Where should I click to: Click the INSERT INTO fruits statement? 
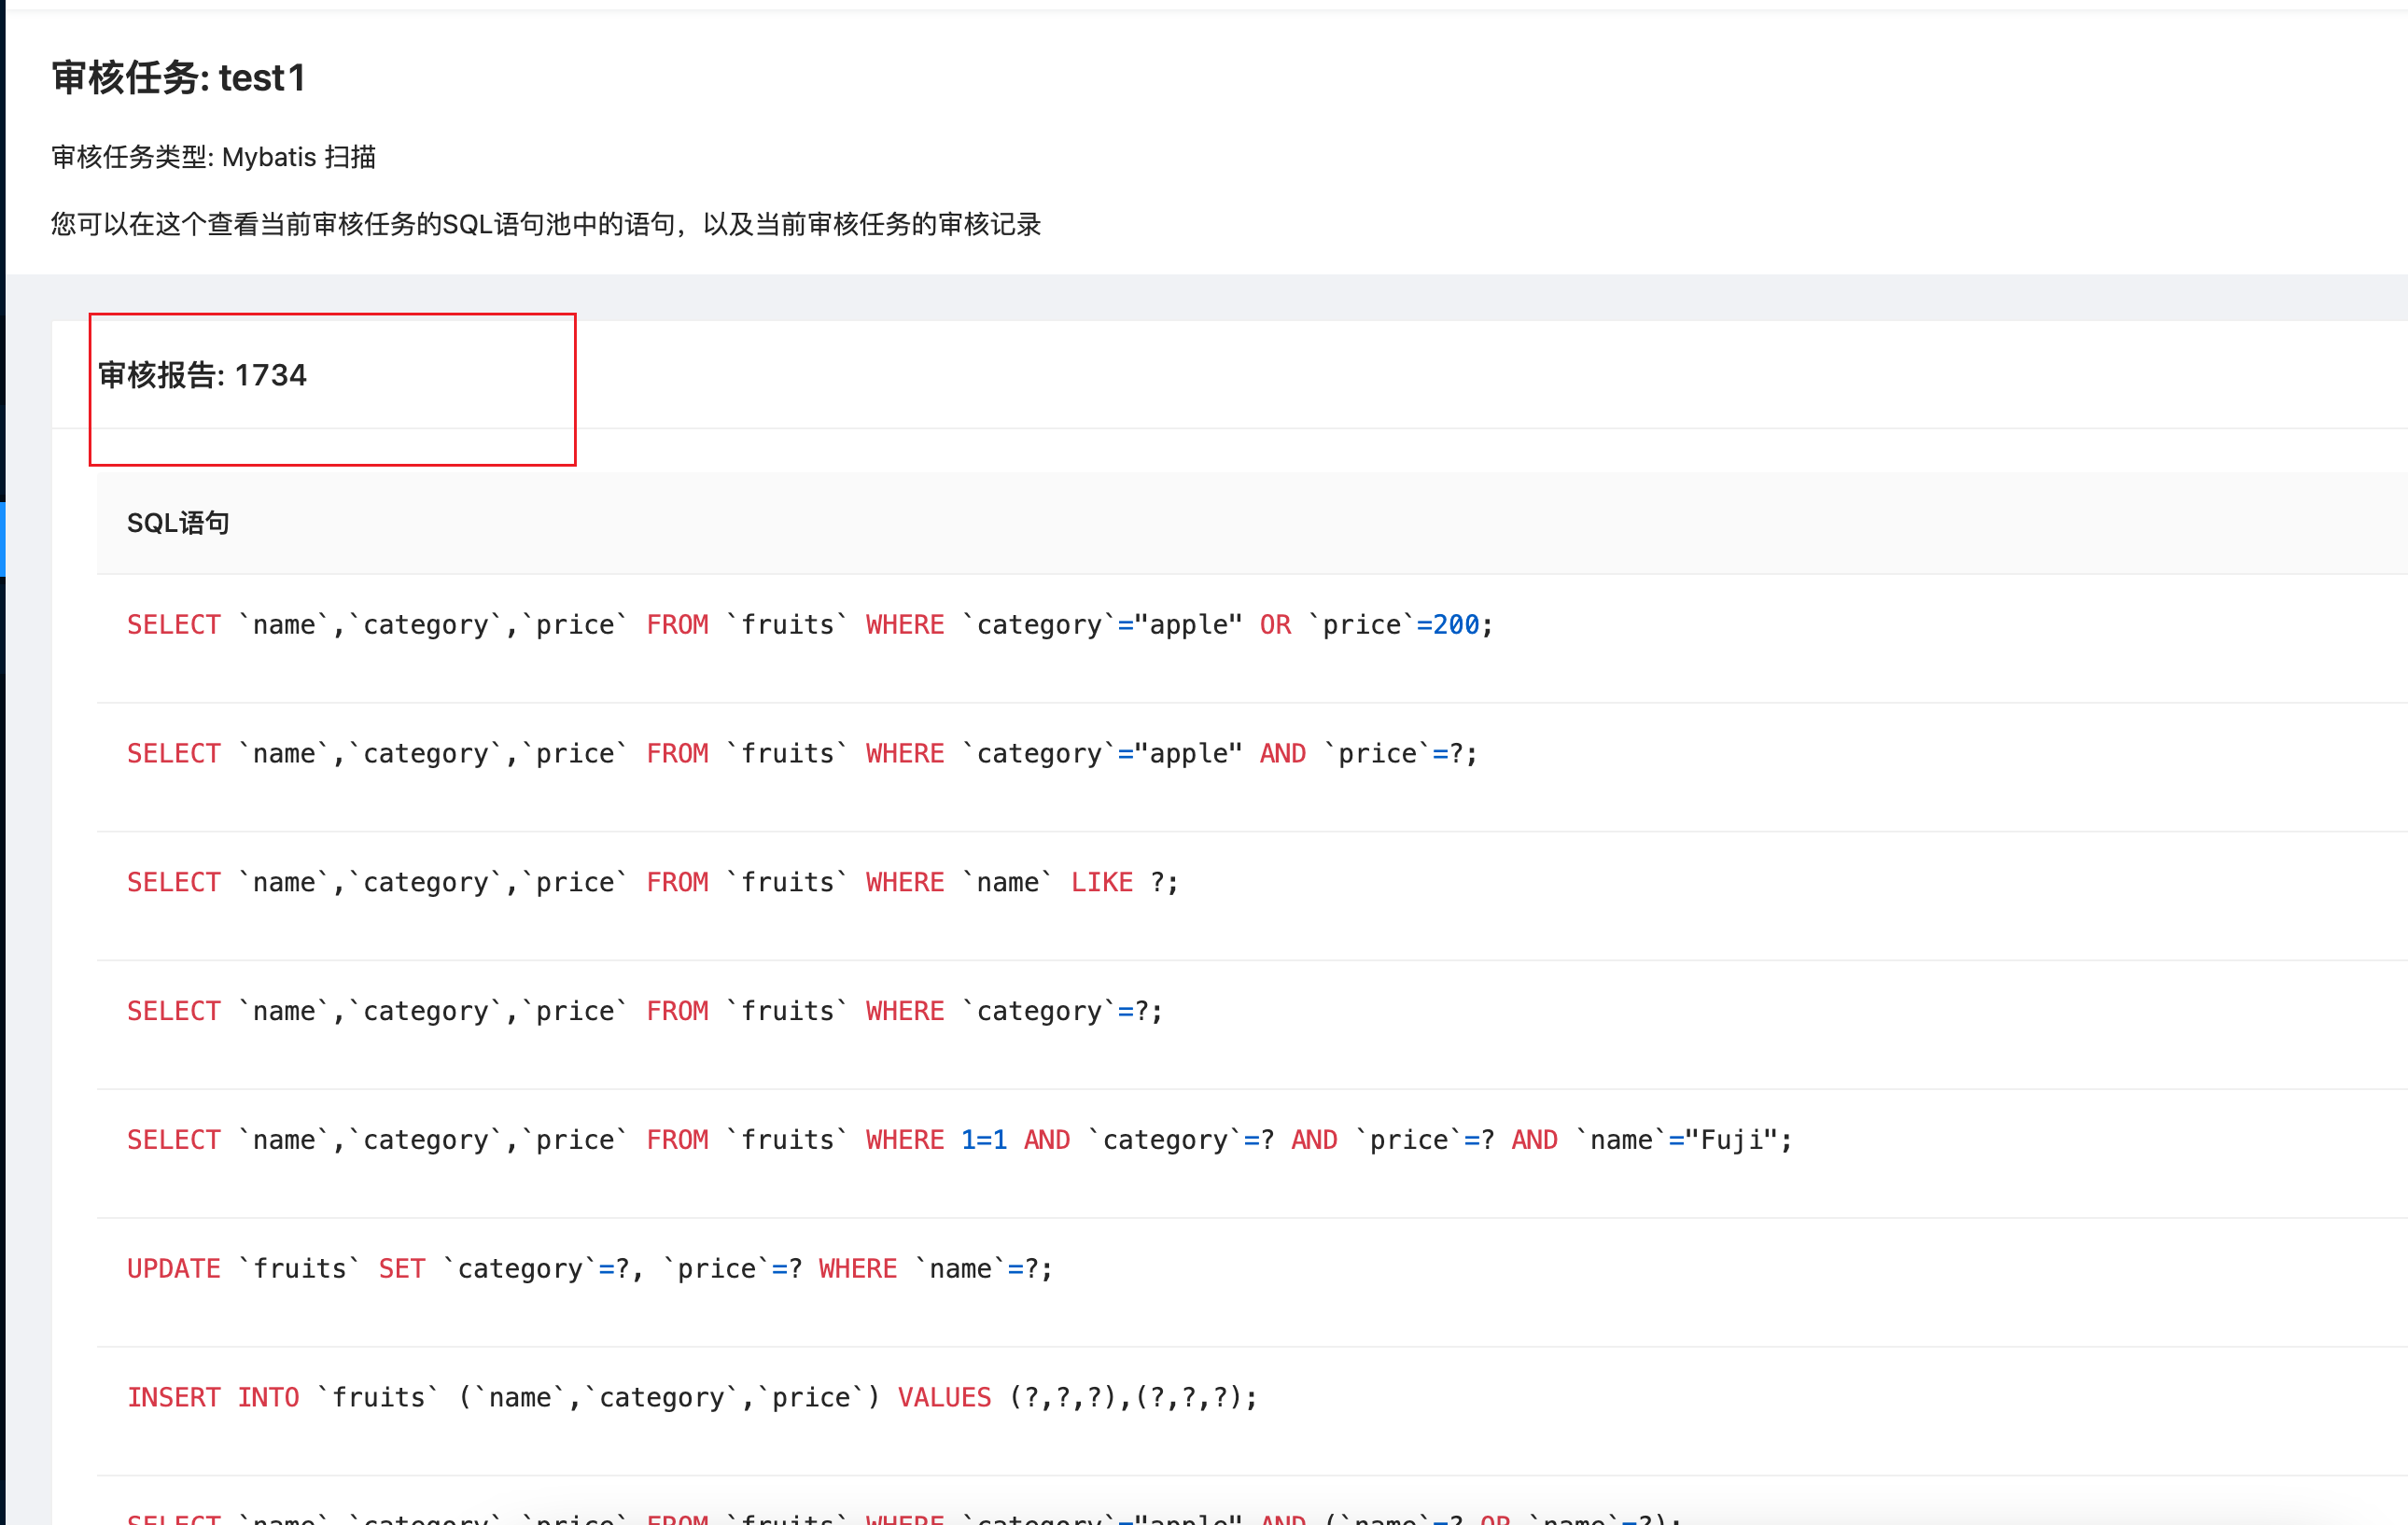click(692, 1397)
